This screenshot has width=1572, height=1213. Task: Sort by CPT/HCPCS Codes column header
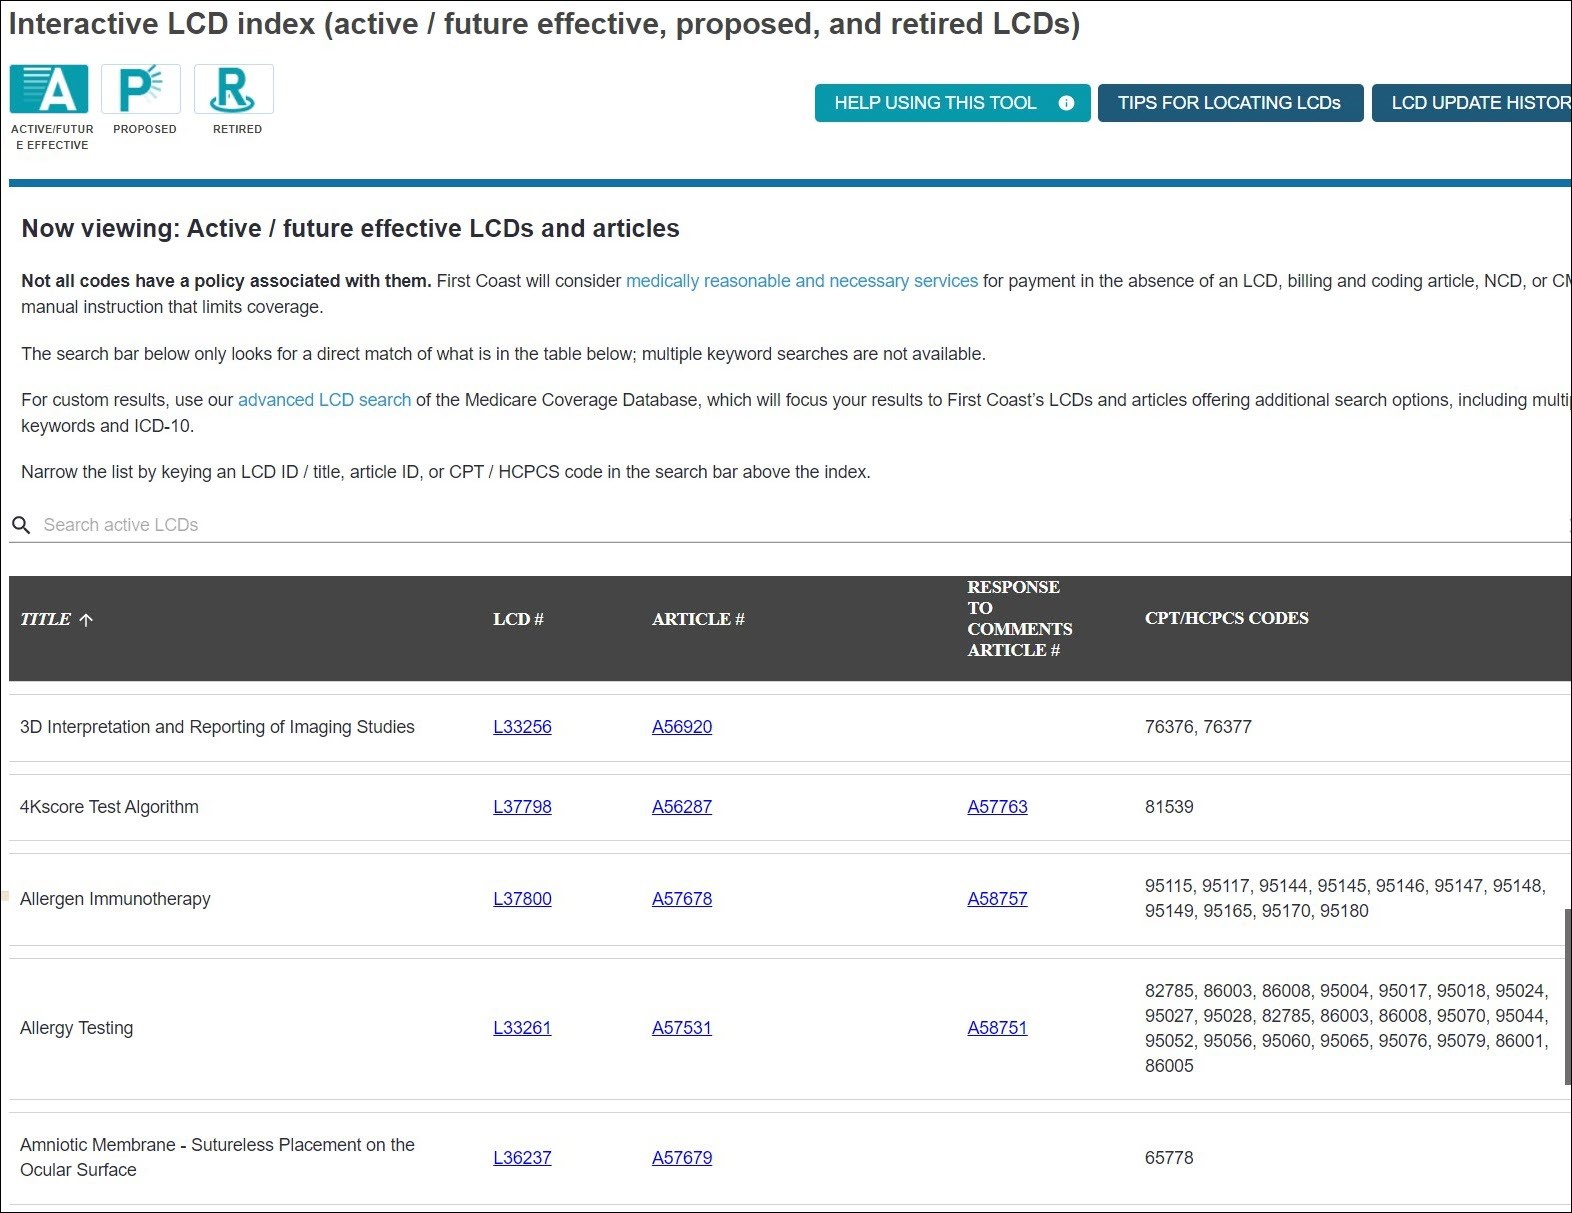[1226, 618]
